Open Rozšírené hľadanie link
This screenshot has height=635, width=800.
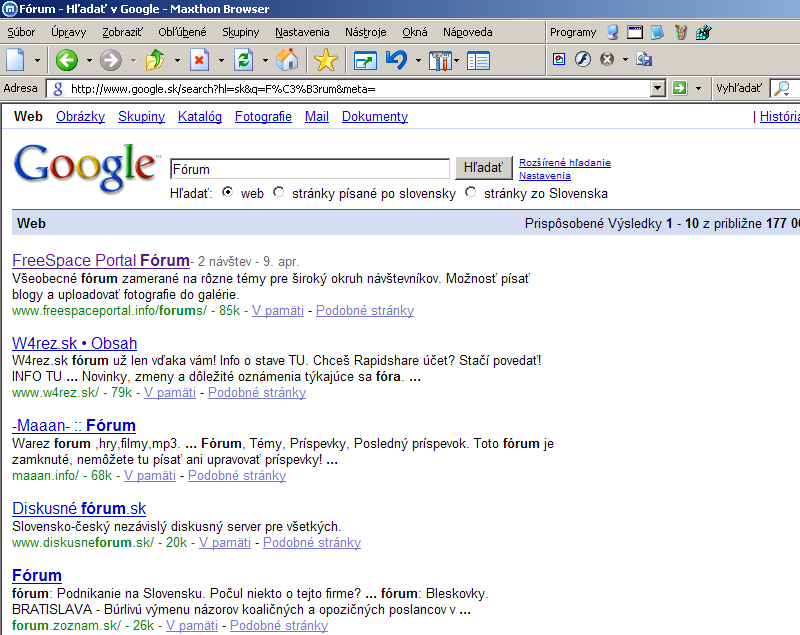(x=565, y=162)
